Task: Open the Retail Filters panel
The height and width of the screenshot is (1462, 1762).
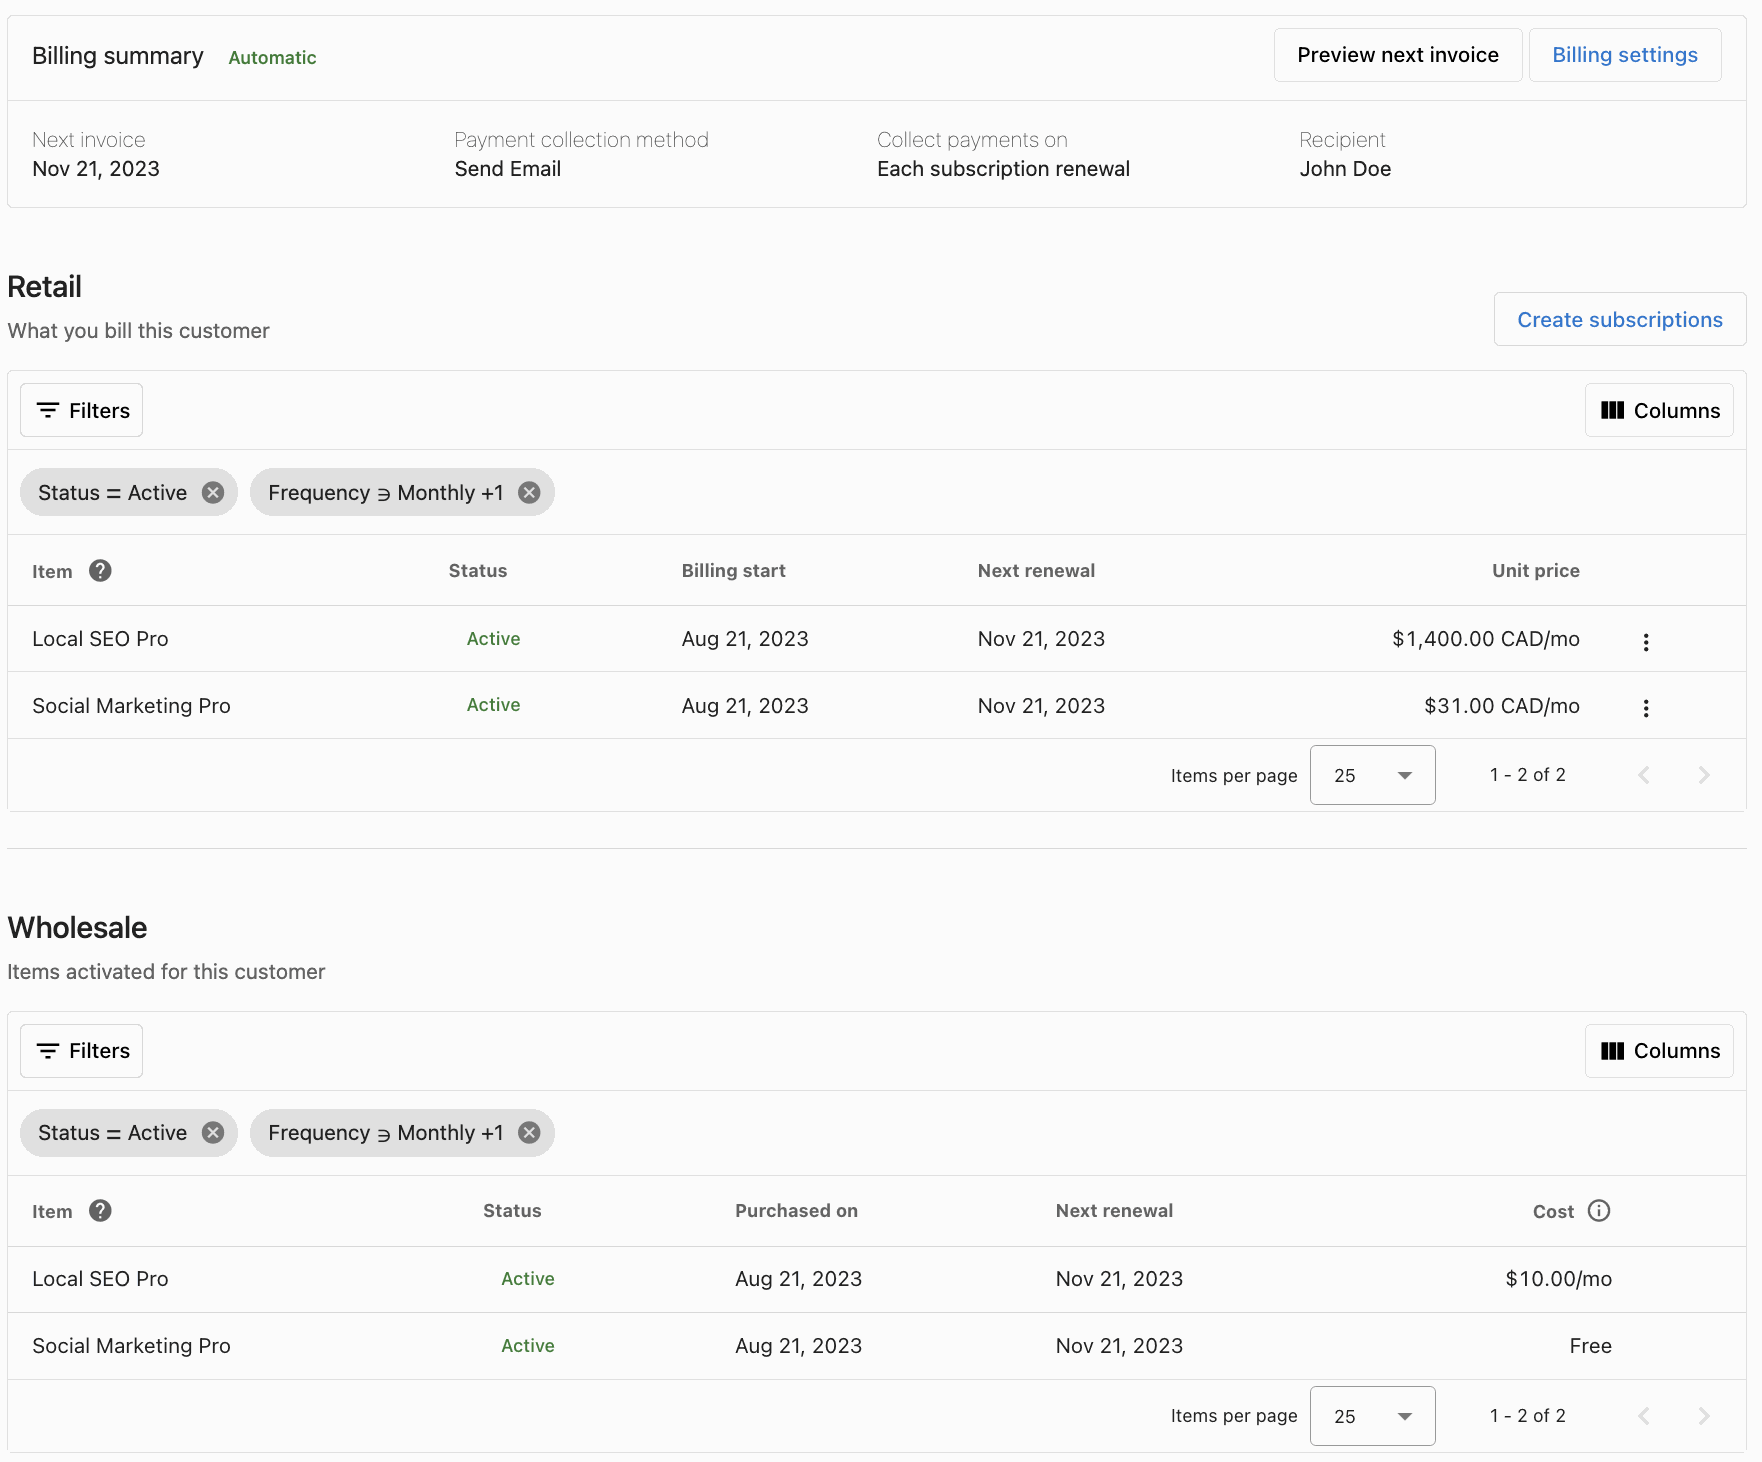Action: click(82, 410)
